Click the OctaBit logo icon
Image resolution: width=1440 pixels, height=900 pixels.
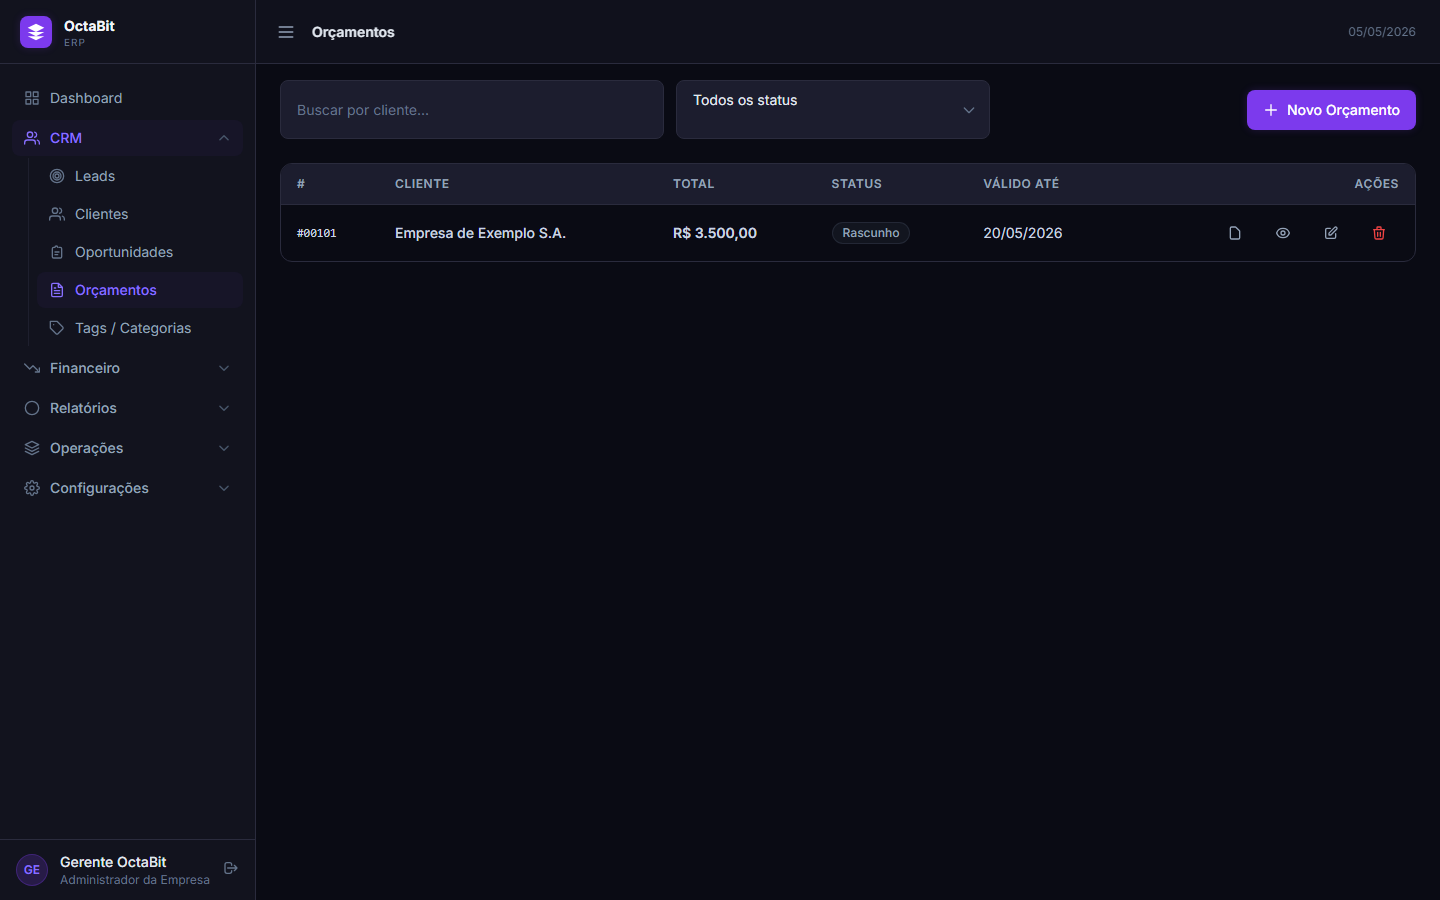(x=36, y=32)
